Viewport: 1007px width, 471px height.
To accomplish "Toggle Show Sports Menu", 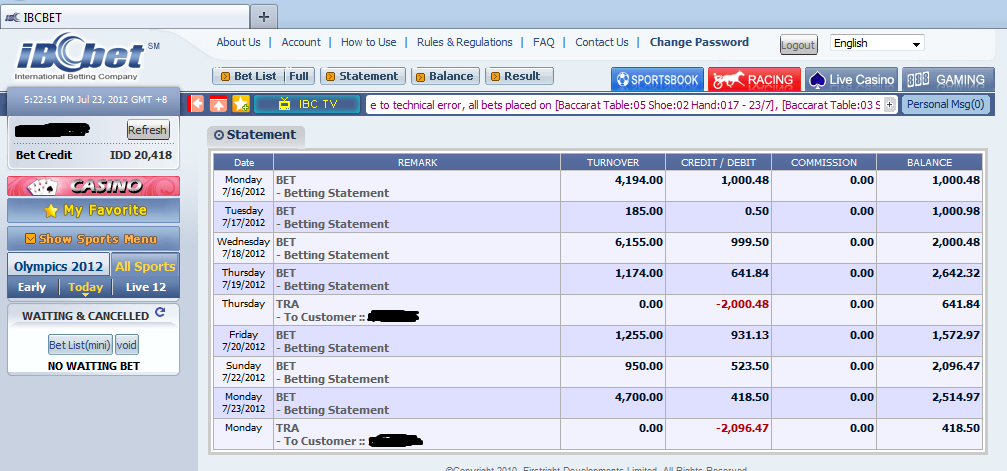I will tap(93, 239).
